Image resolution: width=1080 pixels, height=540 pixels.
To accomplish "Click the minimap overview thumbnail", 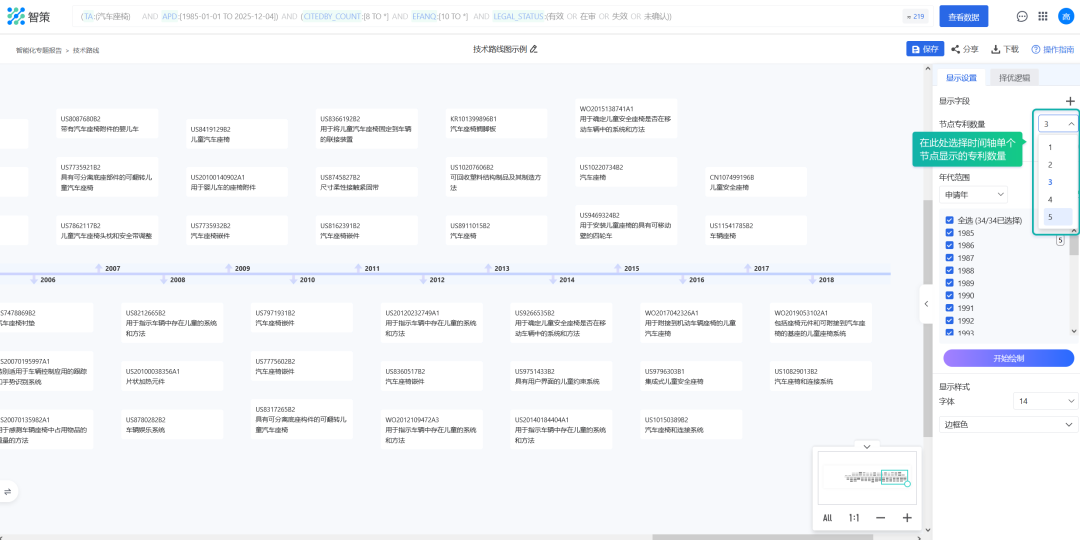I will [x=867, y=477].
